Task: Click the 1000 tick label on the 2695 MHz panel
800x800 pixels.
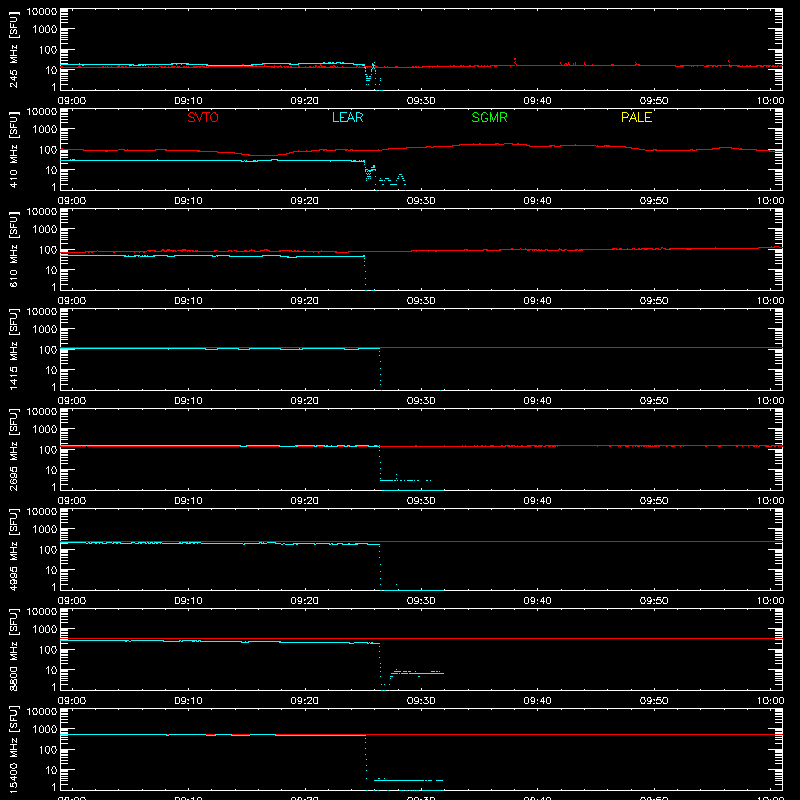Action: click(x=45, y=430)
